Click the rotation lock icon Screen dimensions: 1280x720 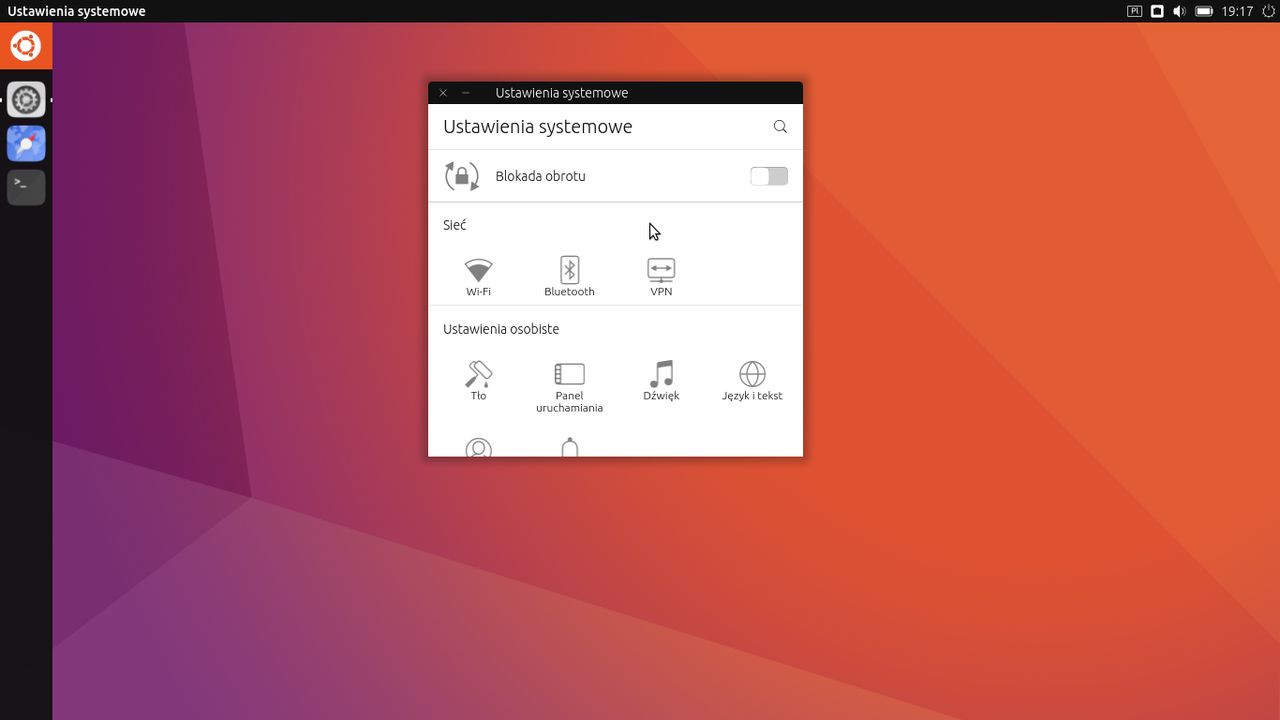click(462, 176)
